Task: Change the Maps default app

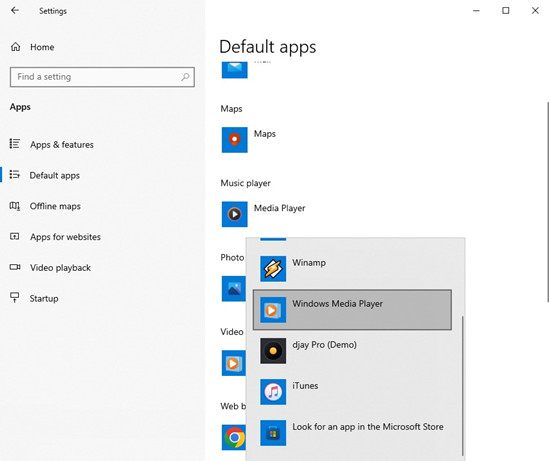Action: point(264,134)
